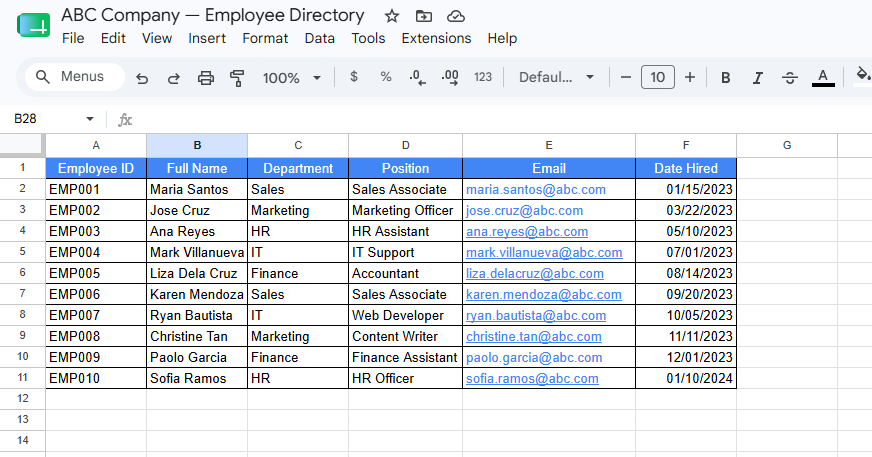872x457 pixels.
Task: Select cell with date 01/10/2024
Action: pyautogui.click(x=686, y=379)
